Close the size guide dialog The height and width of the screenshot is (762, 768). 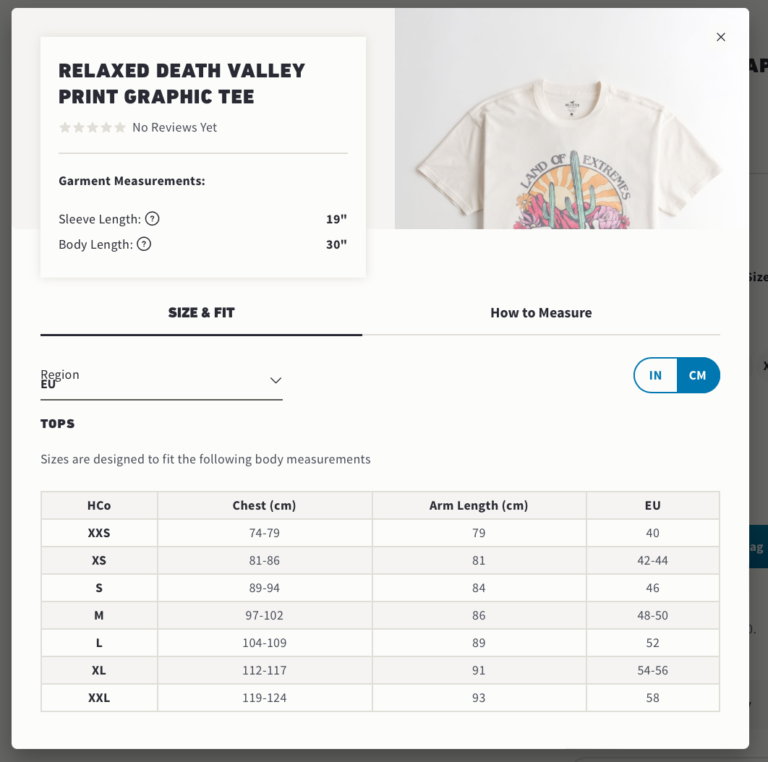tap(721, 37)
